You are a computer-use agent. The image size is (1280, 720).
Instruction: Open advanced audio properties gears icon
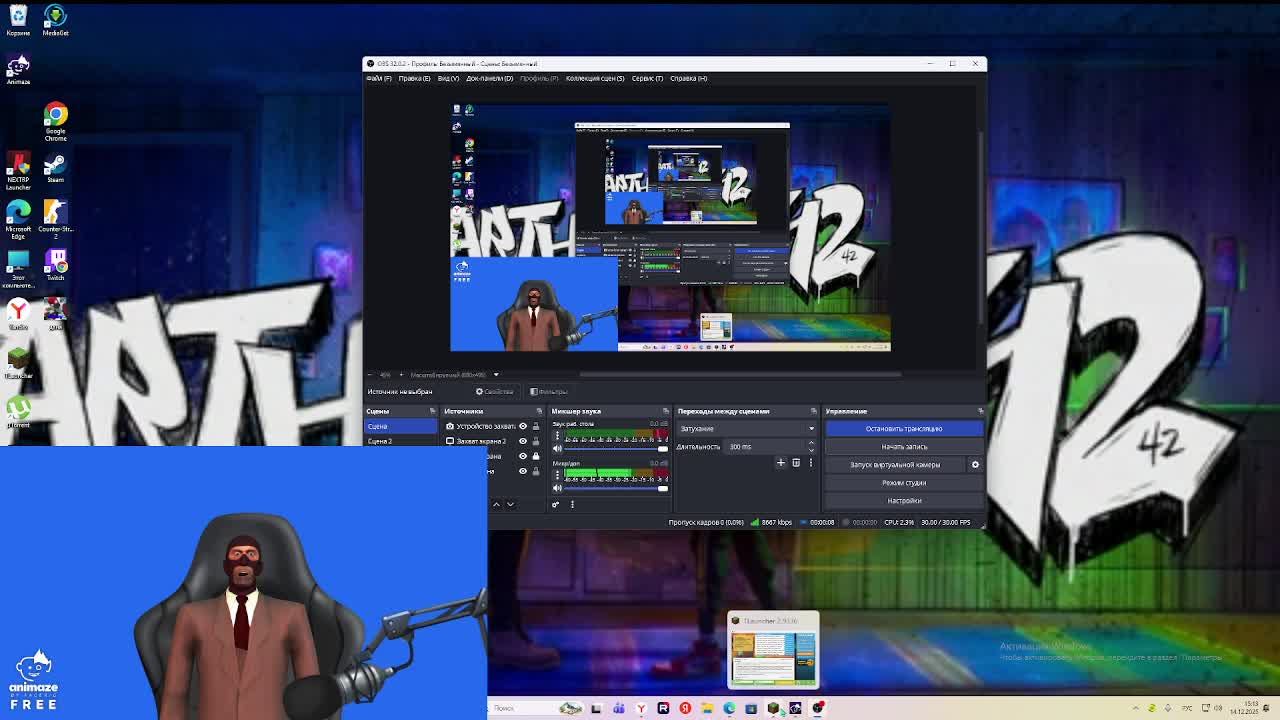point(556,505)
